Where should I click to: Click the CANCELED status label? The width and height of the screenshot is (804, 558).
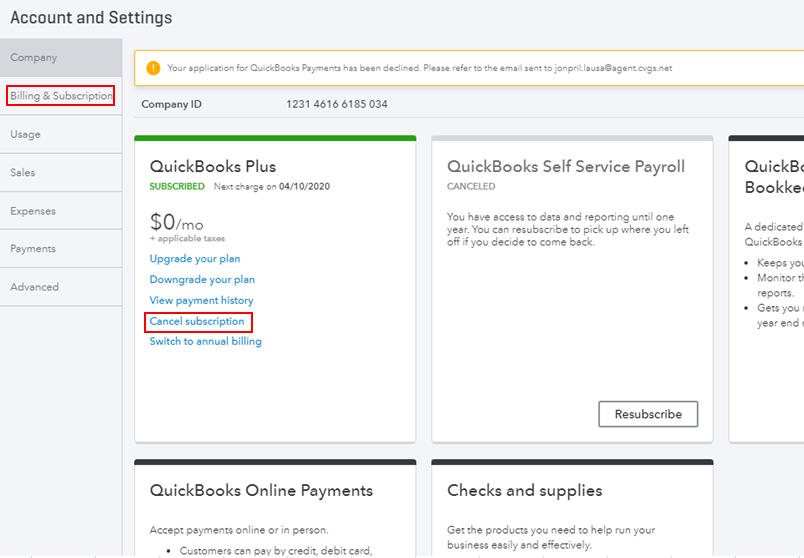471,186
